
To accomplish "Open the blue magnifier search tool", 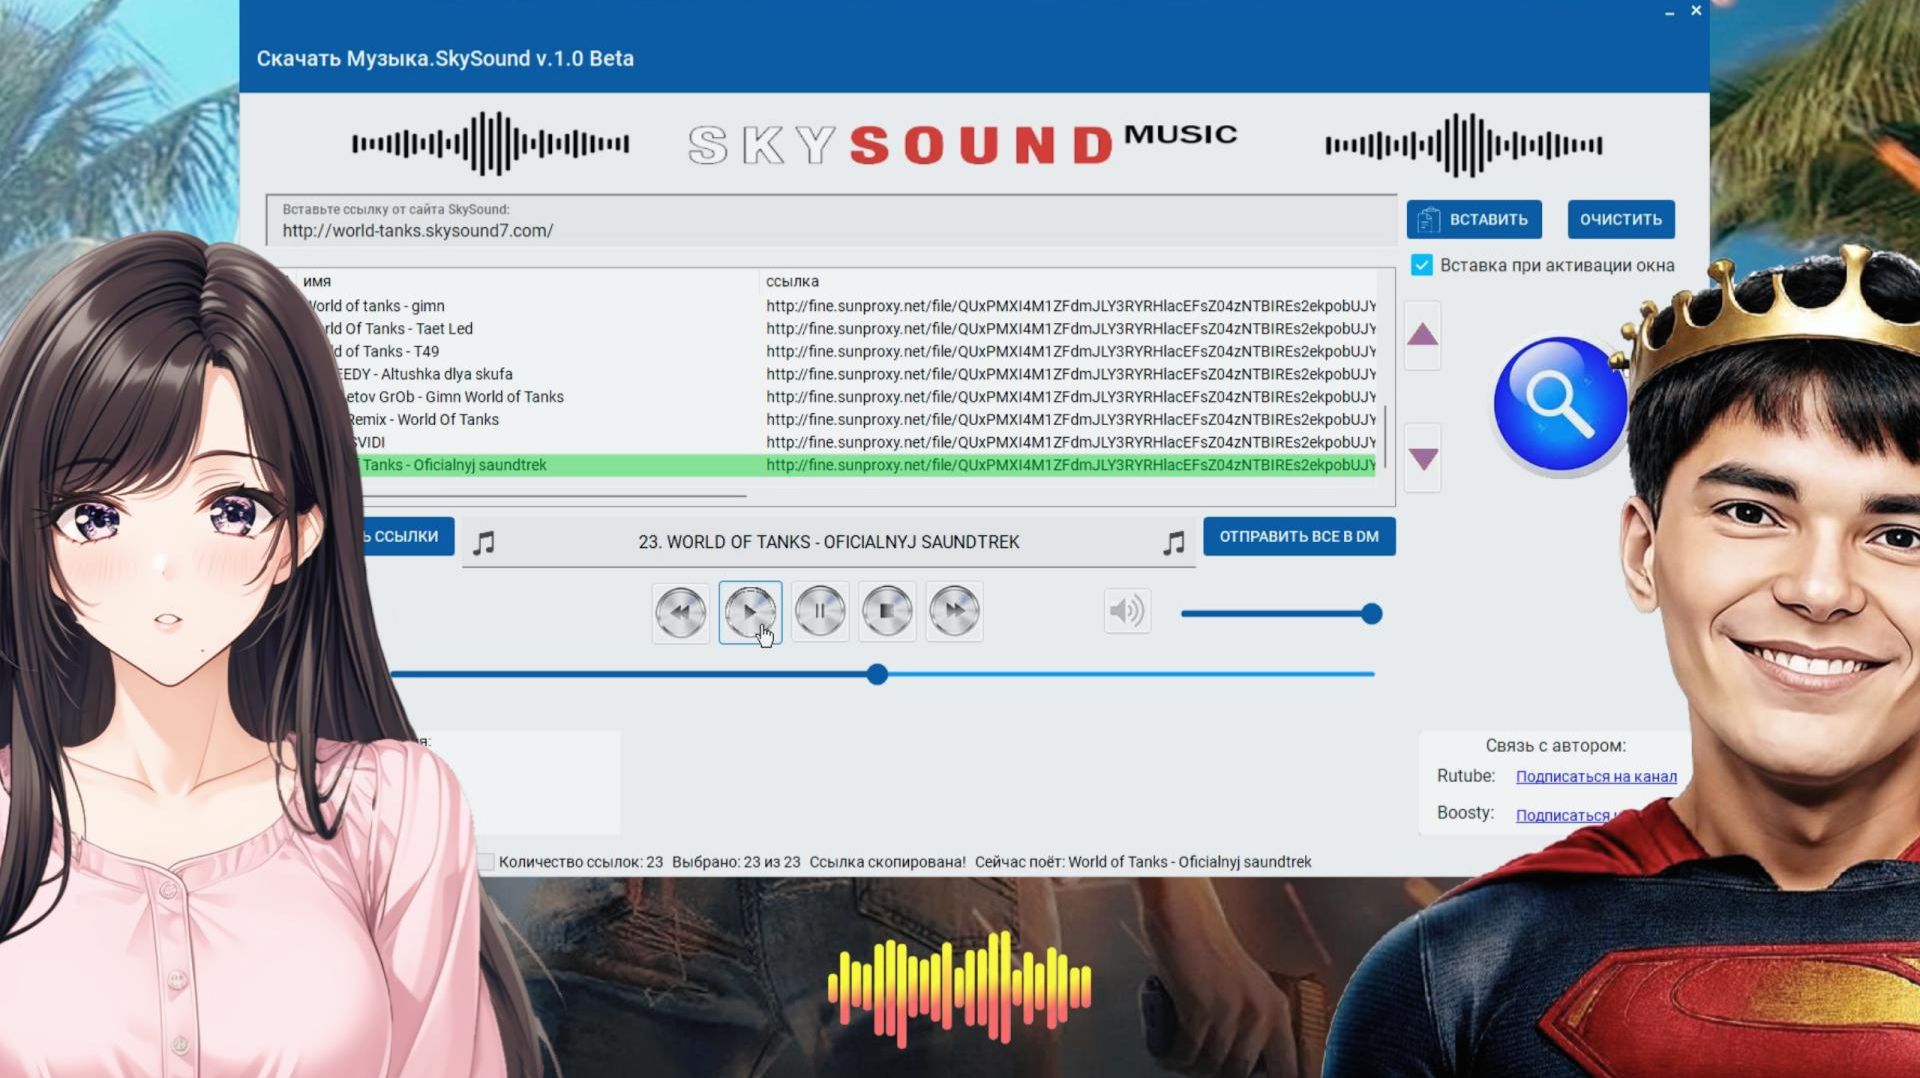I will pos(1559,401).
